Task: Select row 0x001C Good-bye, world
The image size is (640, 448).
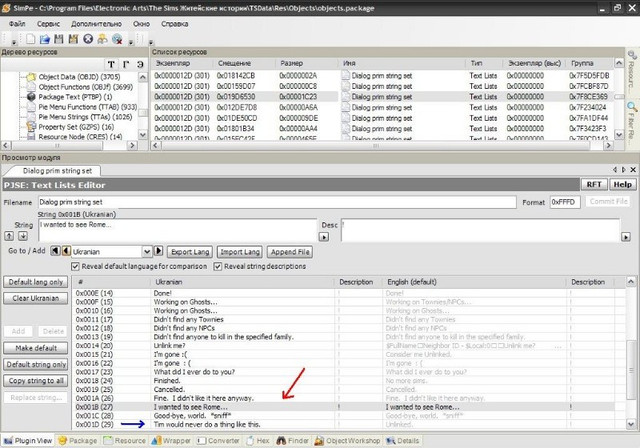Action: 345,416
